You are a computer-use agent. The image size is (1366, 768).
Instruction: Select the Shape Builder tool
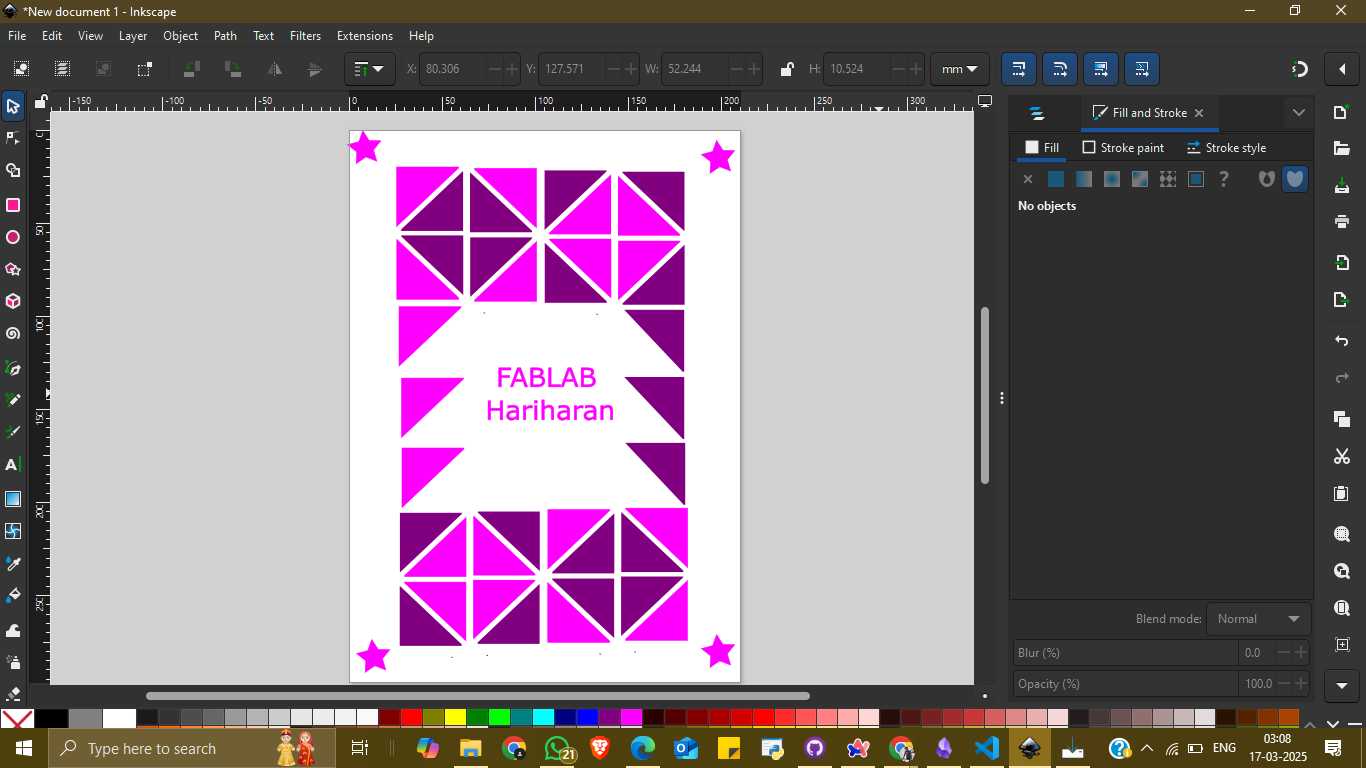[13, 172]
